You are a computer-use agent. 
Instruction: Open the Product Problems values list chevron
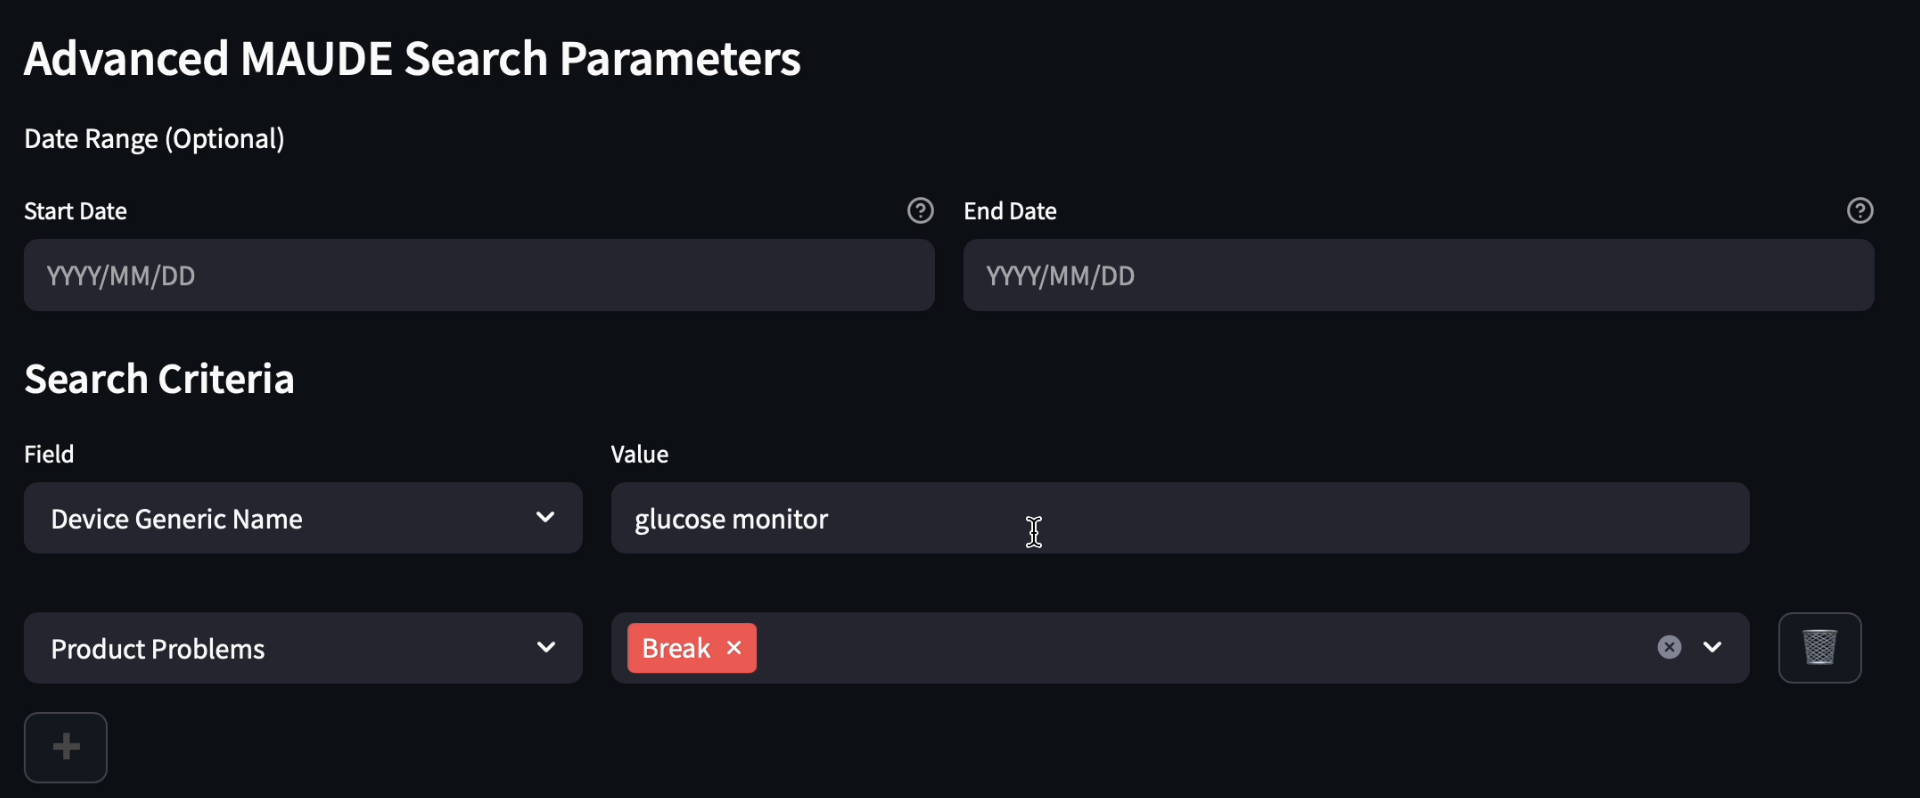click(x=1712, y=647)
